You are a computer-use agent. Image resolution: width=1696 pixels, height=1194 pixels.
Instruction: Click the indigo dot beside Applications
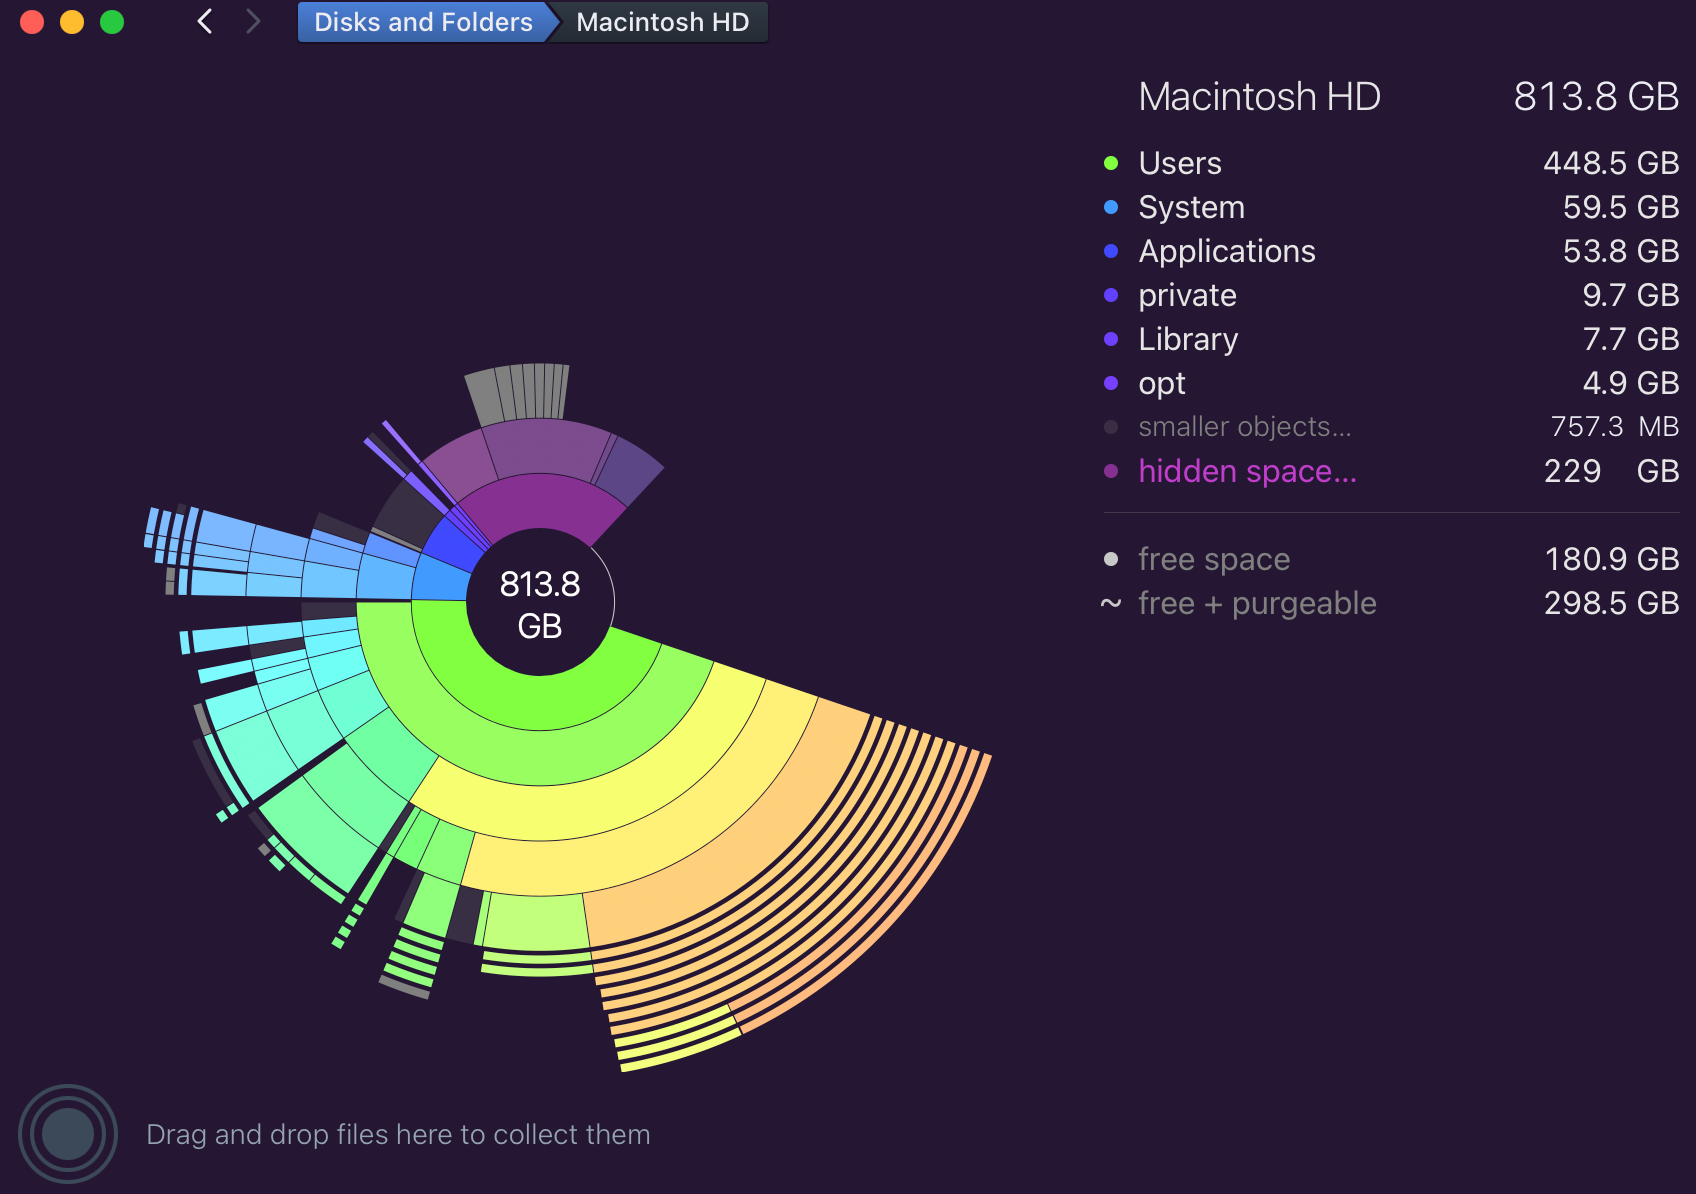1111,251
